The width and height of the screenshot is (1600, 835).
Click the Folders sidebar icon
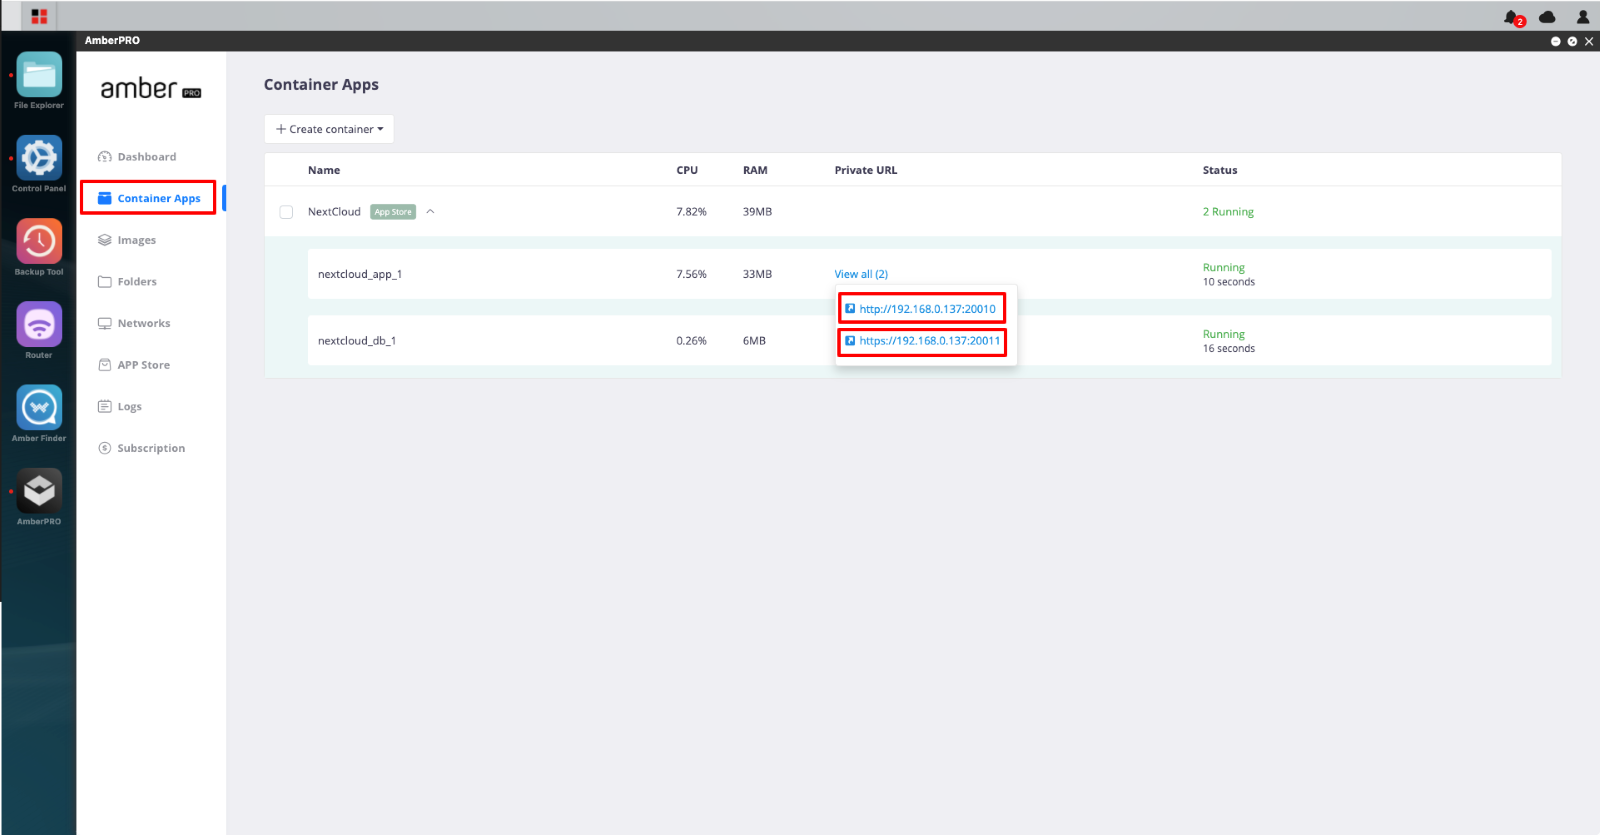(x=104, y=282)
